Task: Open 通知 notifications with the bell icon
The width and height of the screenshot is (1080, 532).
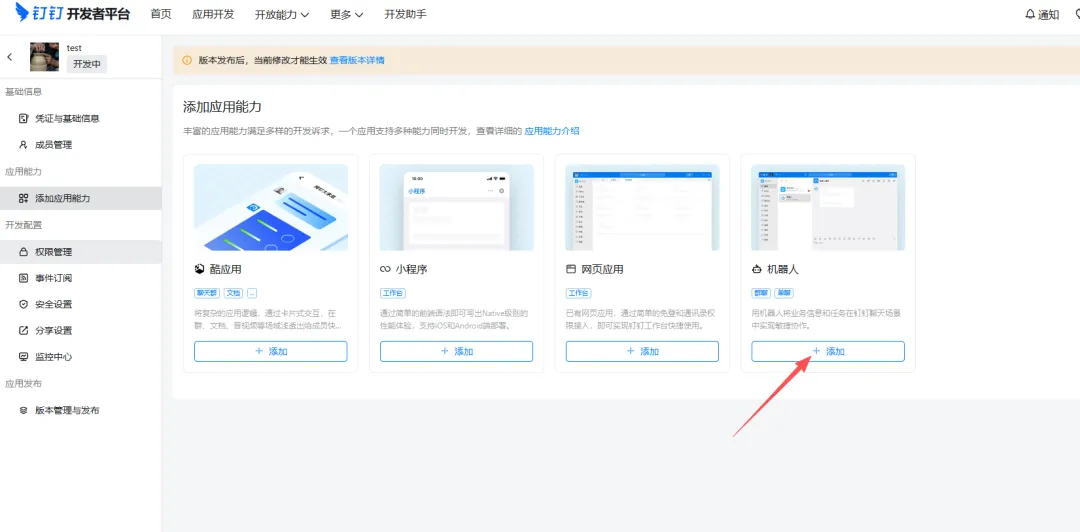Action: coord(1042,14)
